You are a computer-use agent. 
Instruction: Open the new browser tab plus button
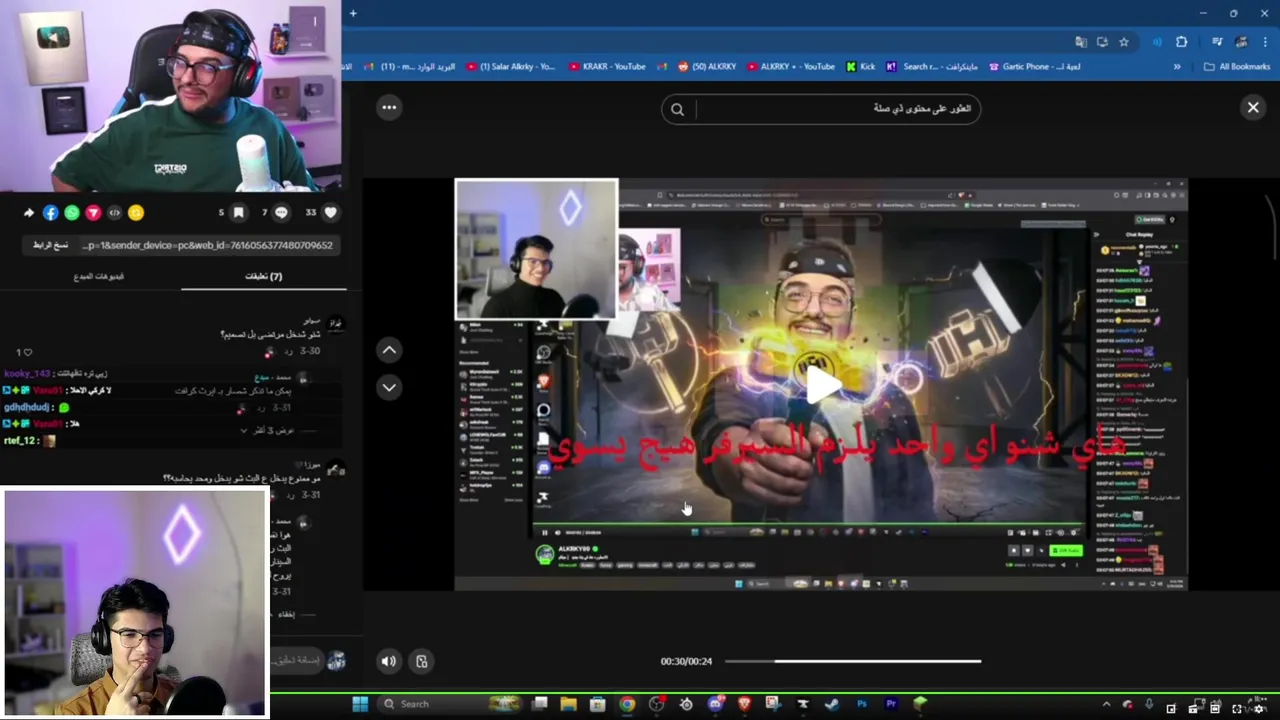pos(353,13)
